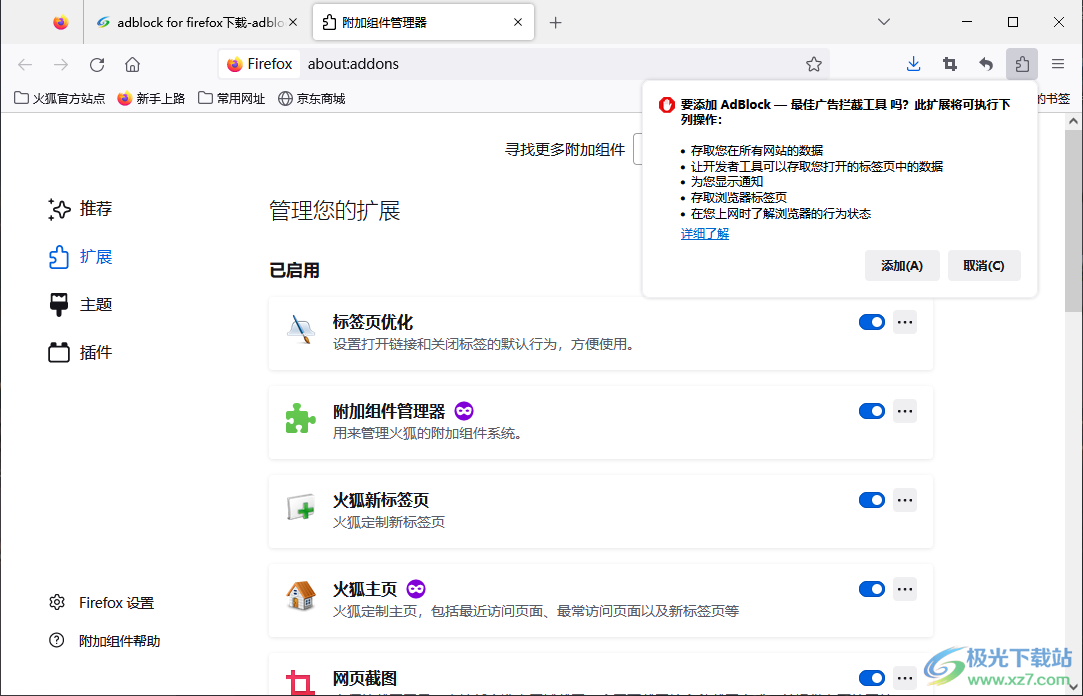This screenshot has width=1083, height=696.
Task: Open more options menu for 火狐主页
Action: (905, 589)
